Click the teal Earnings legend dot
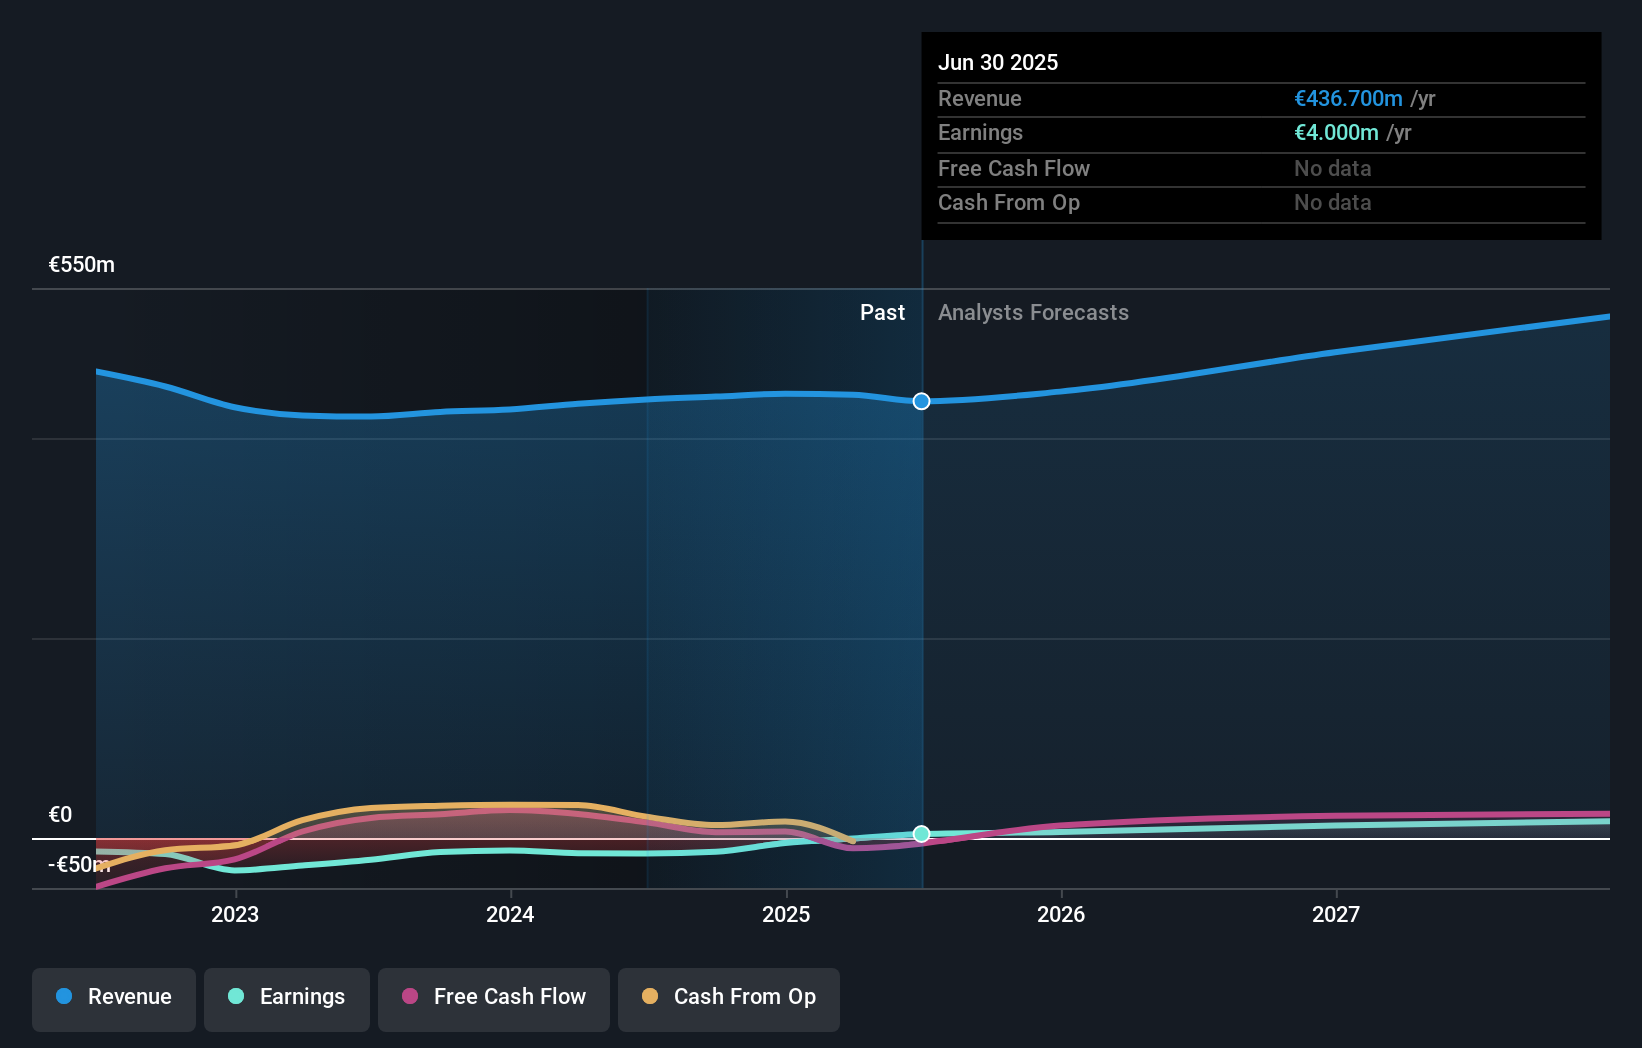 click(235, 997)
